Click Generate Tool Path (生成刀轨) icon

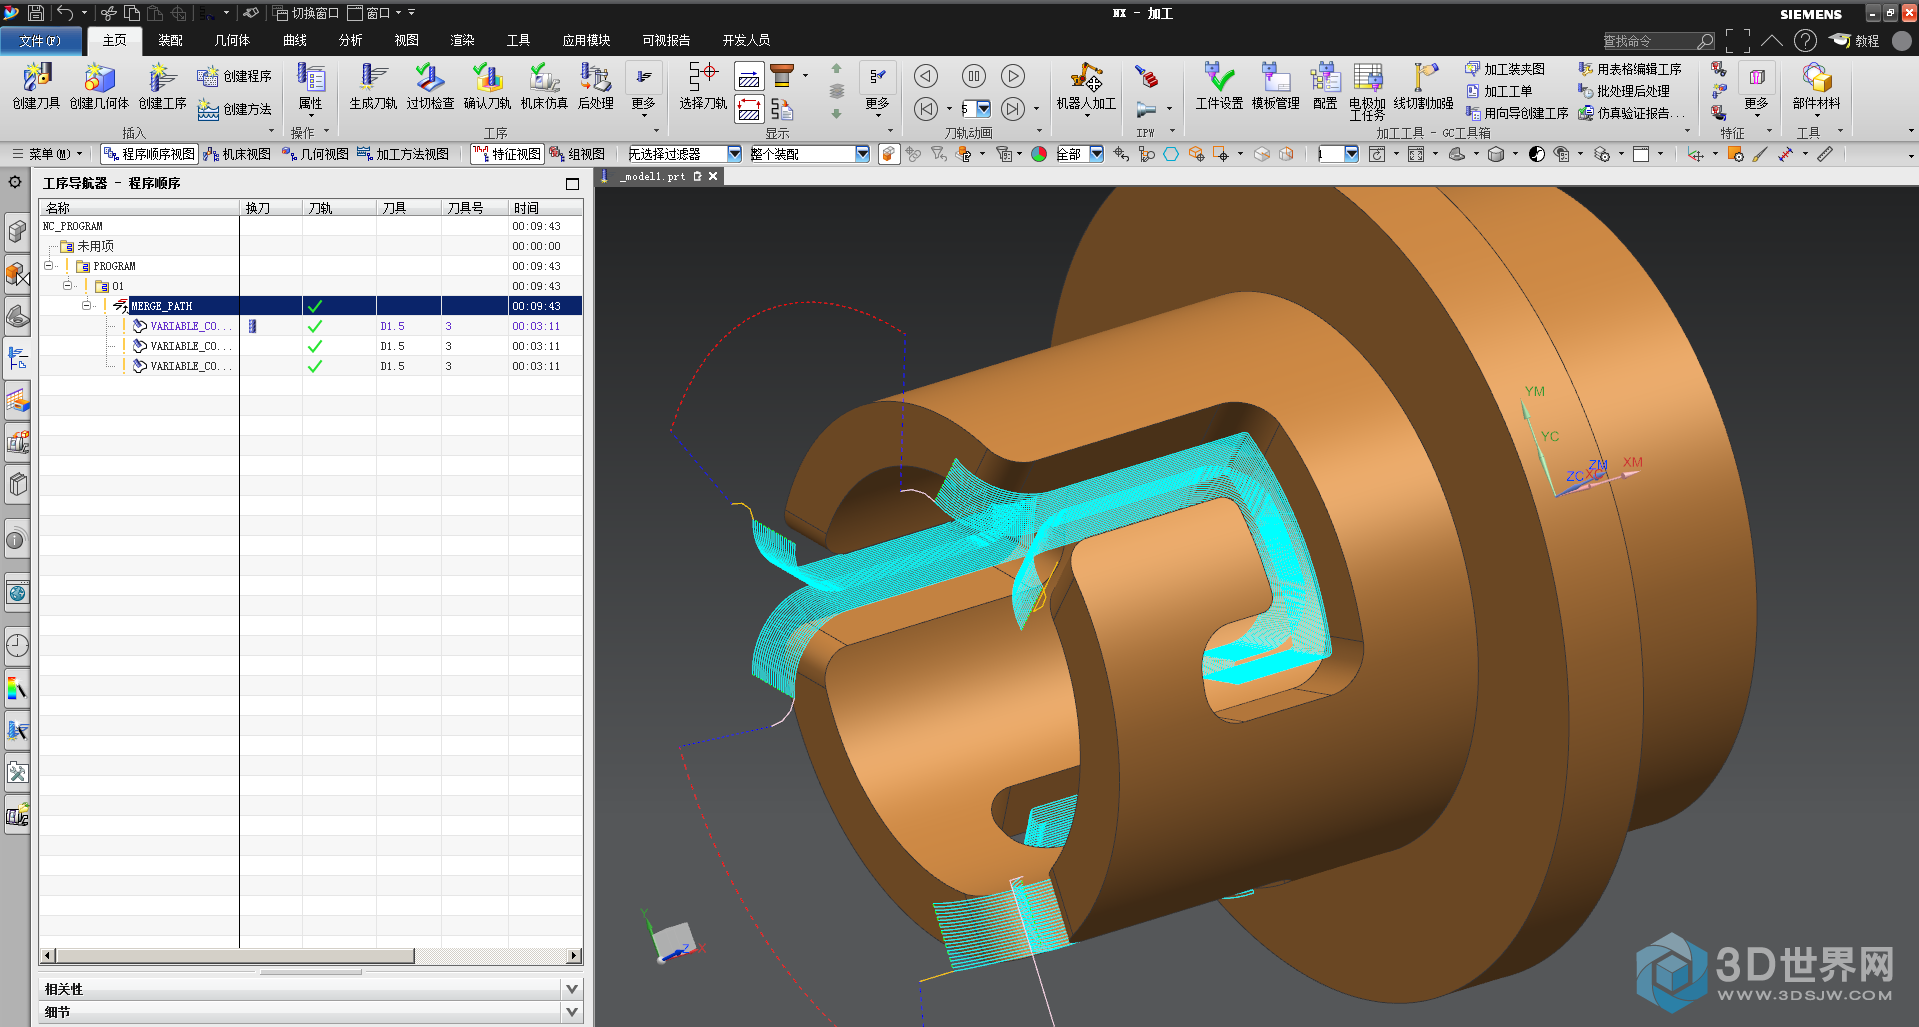[373, 86]
